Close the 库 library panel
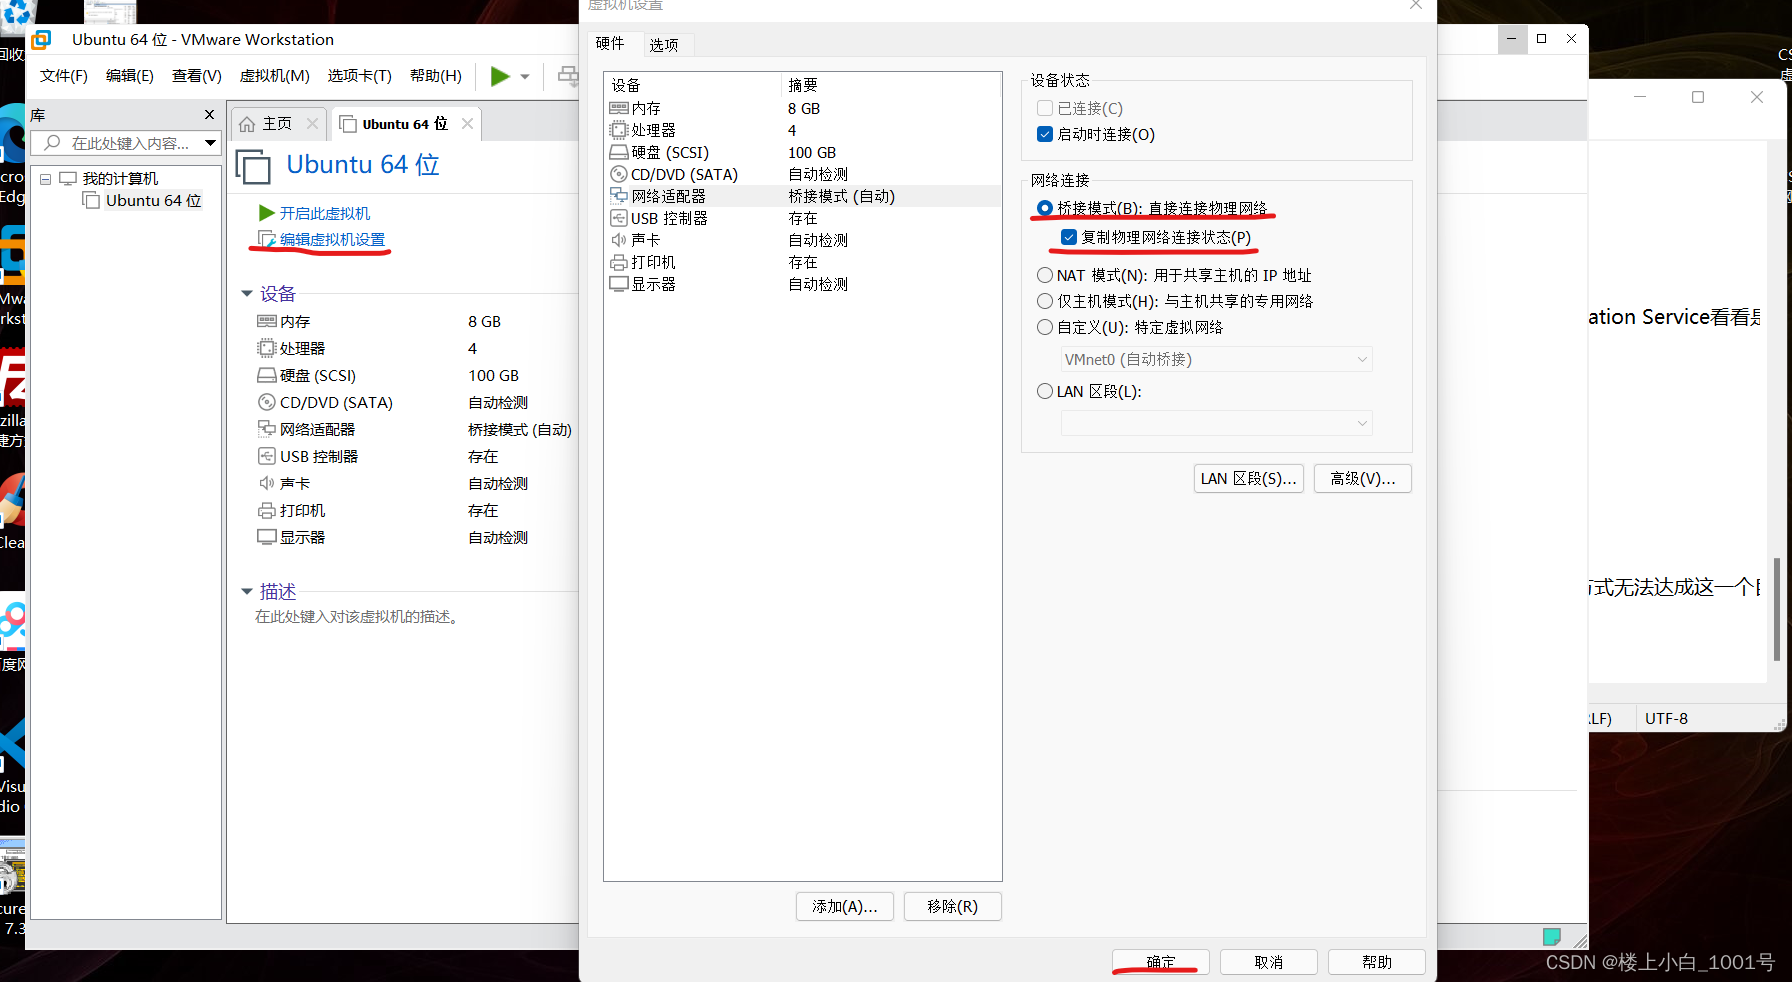The width and height of the screenshot is (1792, 982). [x=210, y=115]
